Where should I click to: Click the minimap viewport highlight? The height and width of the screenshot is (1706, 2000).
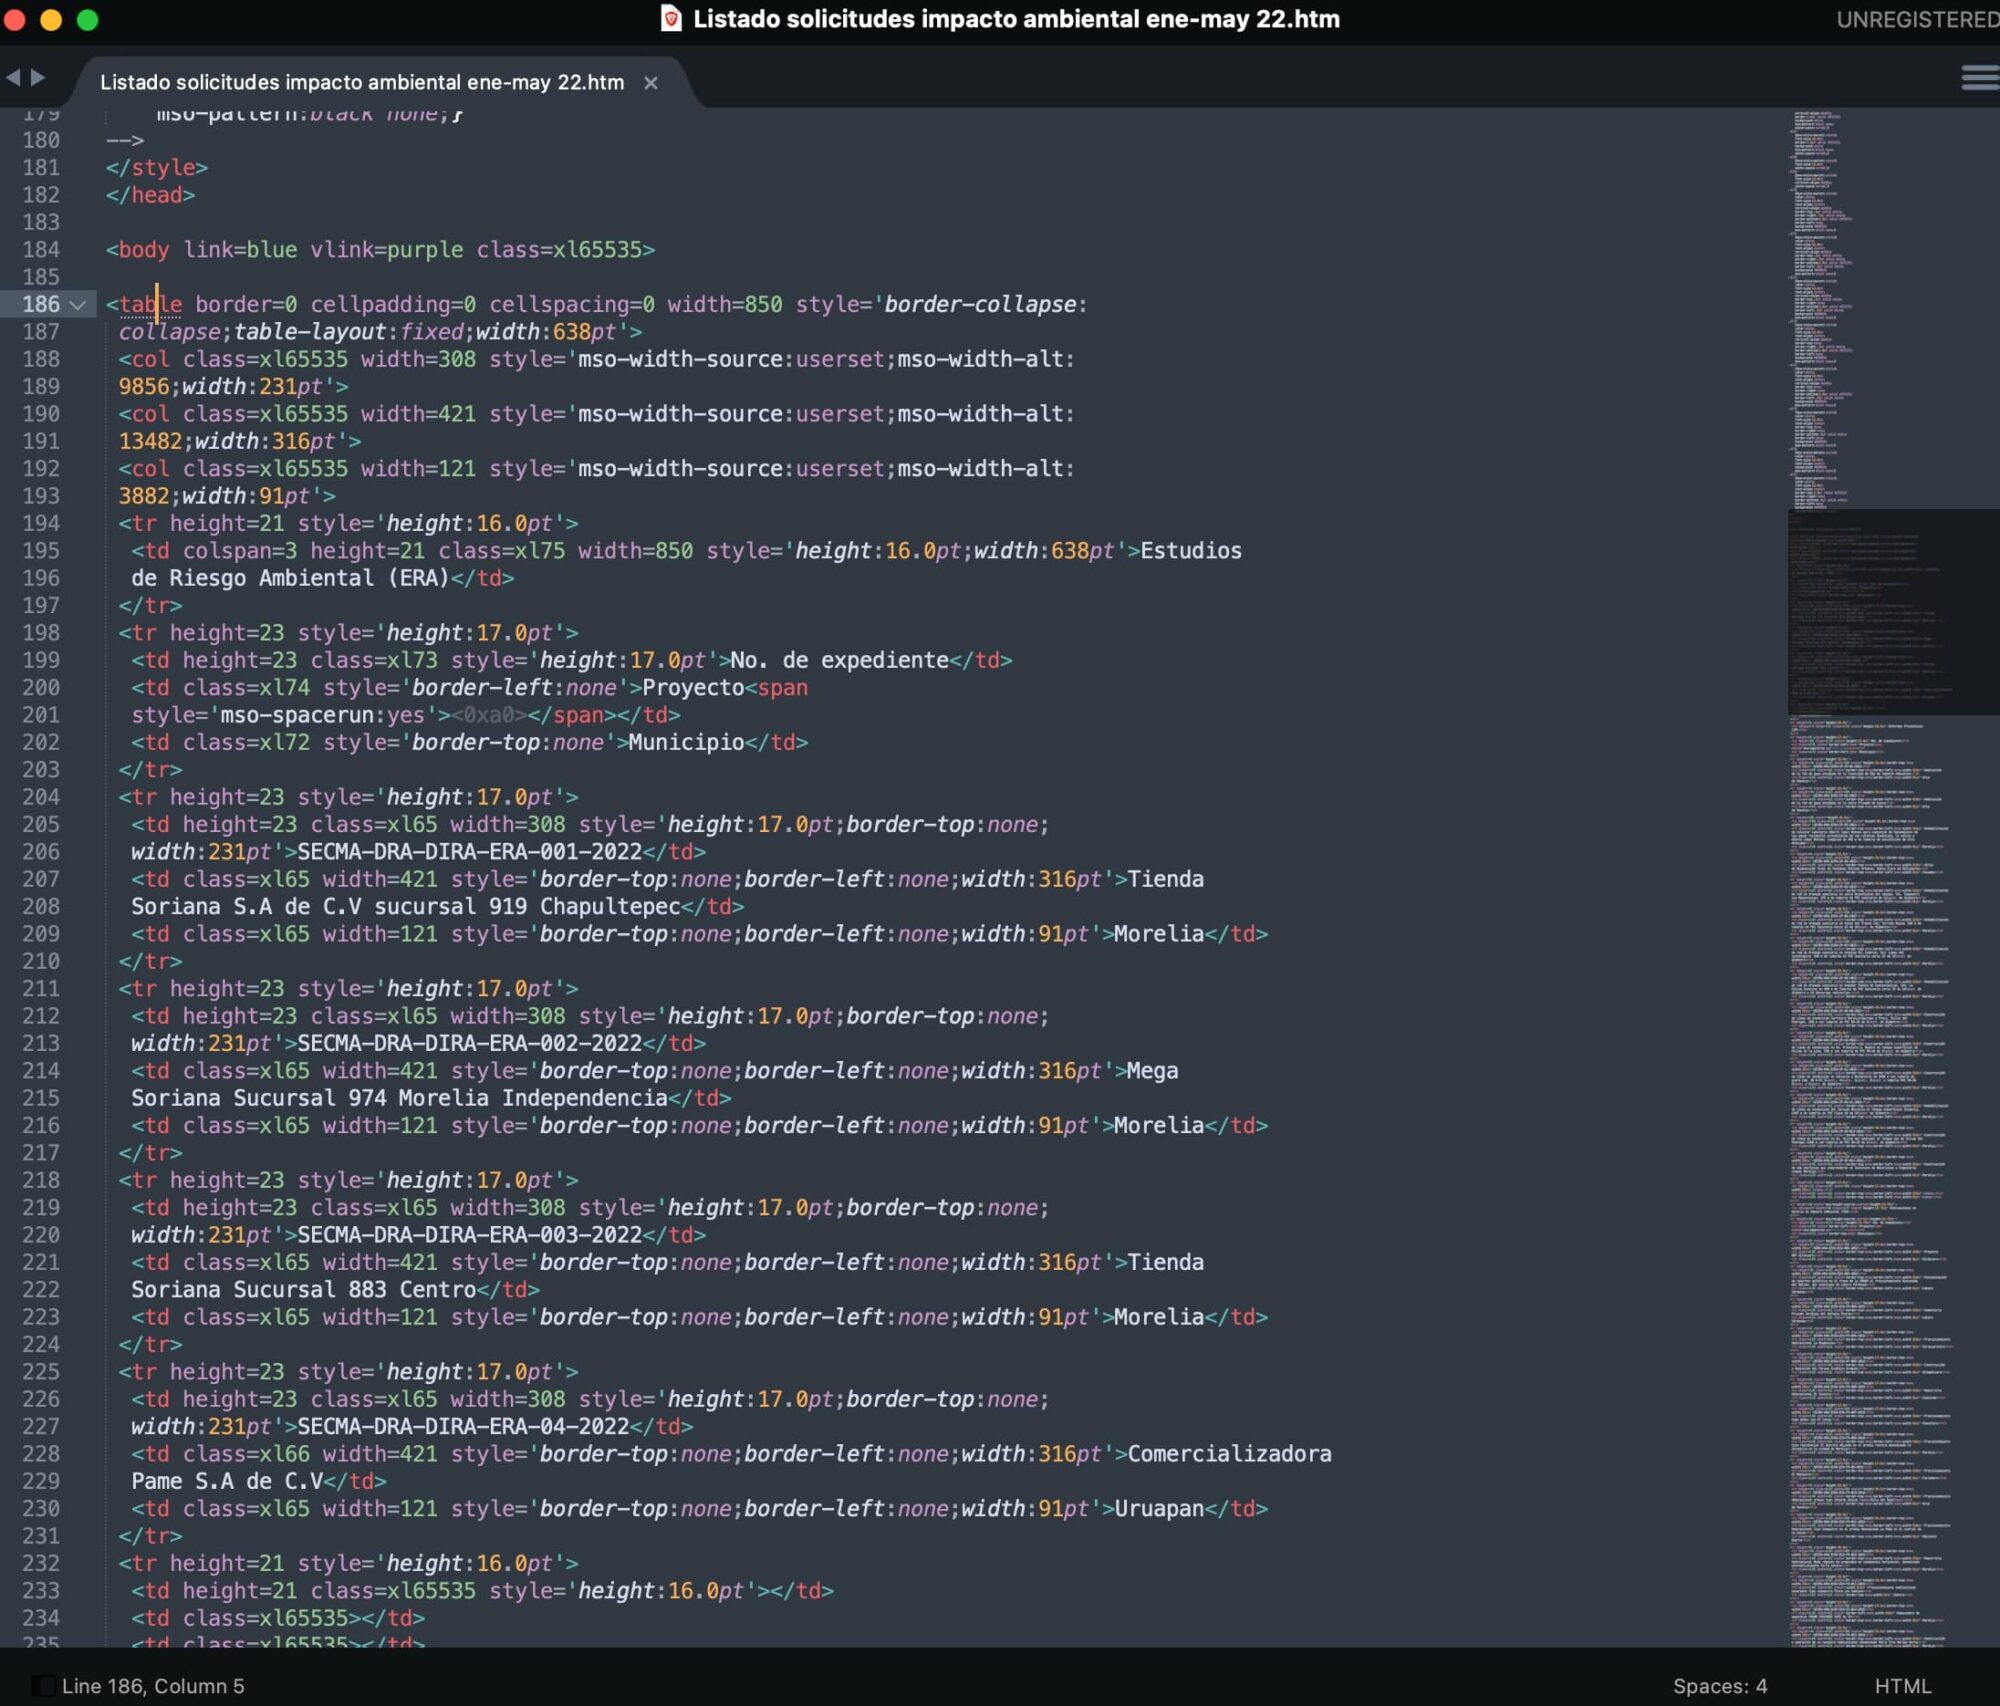point(1893,612)
